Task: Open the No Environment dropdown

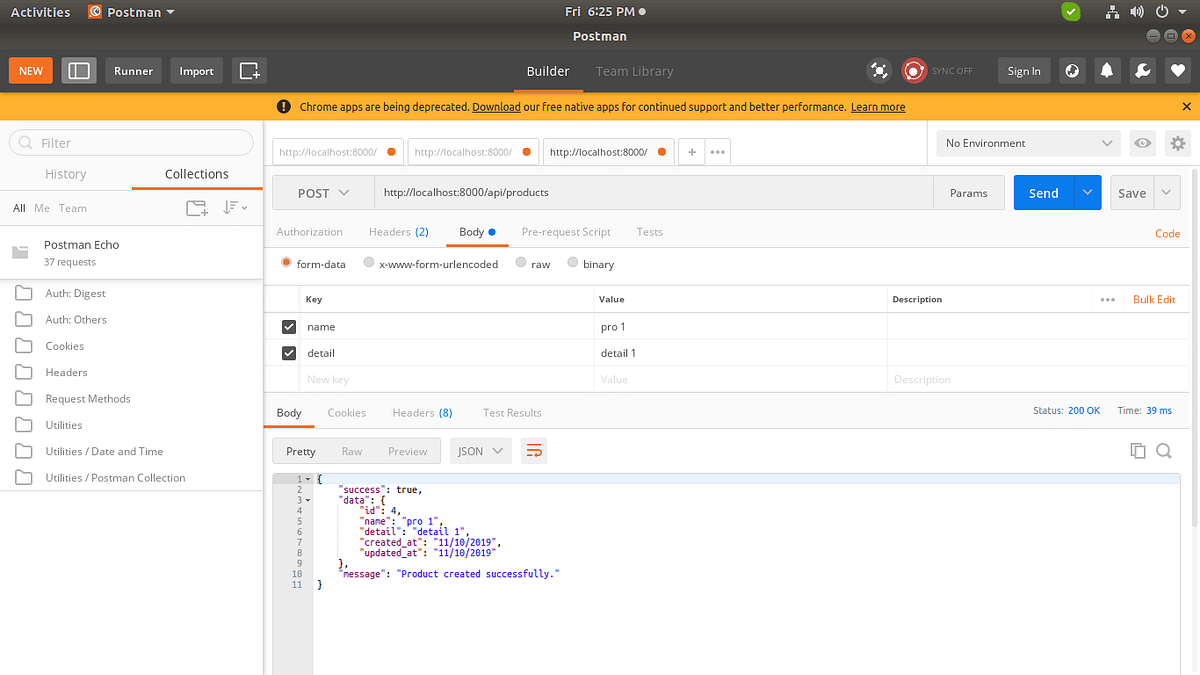Action: click(x=1027, y=143)
